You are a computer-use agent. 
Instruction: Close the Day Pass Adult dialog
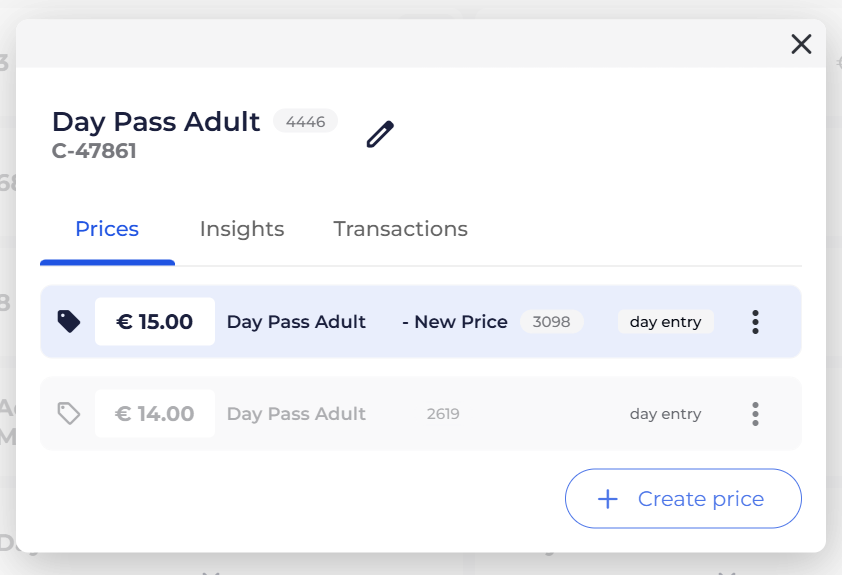801,44
